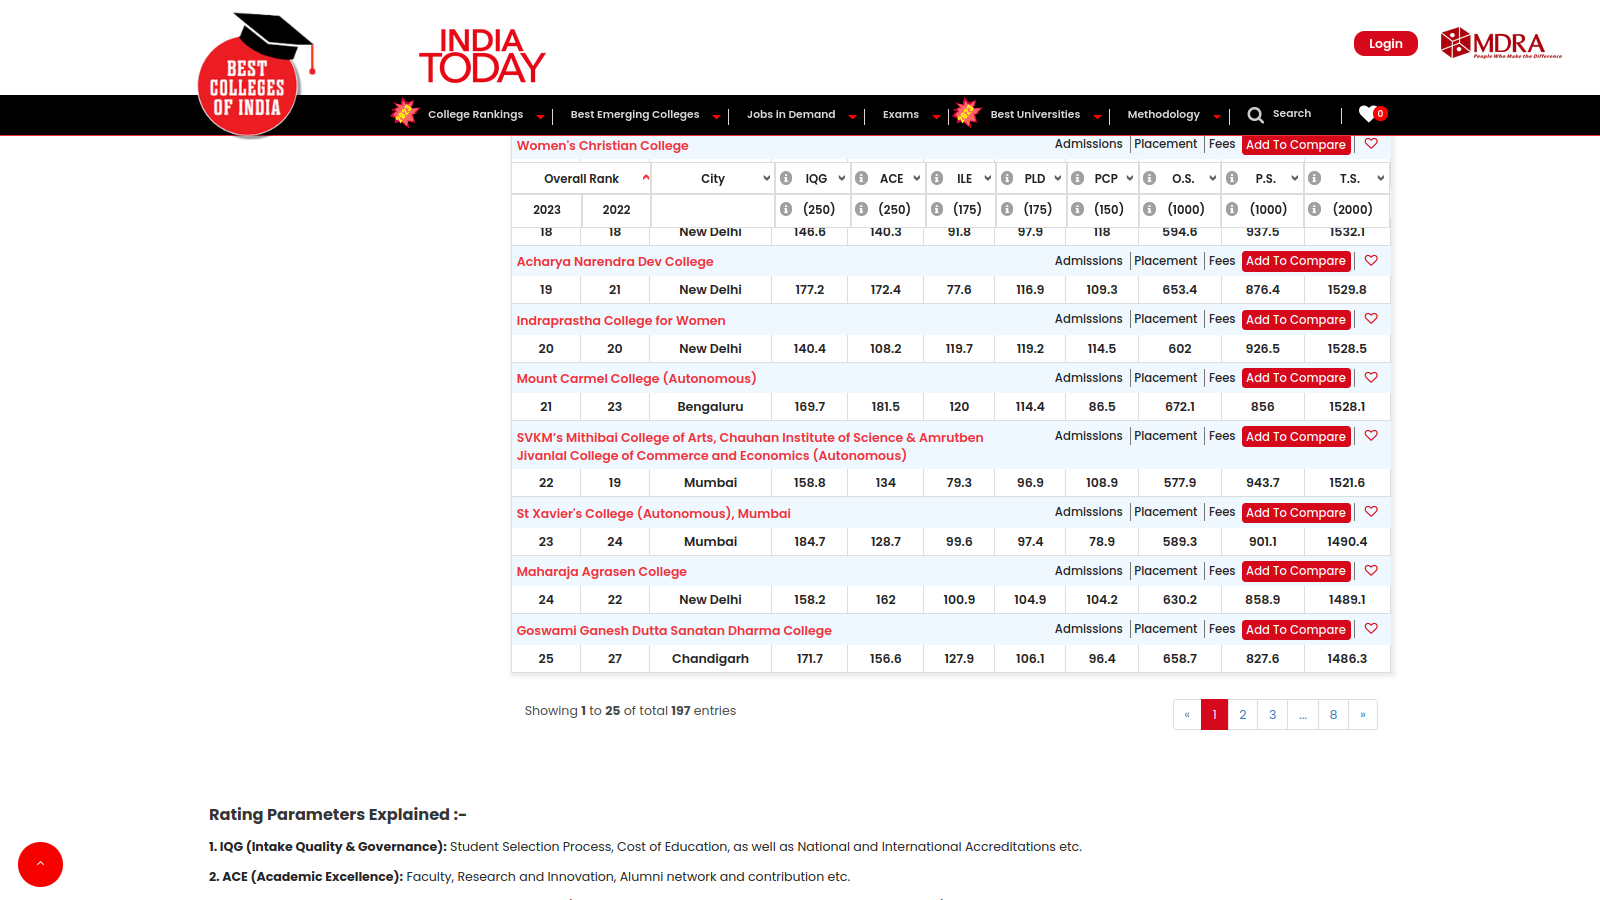The image size is (1600, 900).
Task: Click info icon beside ILE (175) score
Action: click(x=937, y=209)
